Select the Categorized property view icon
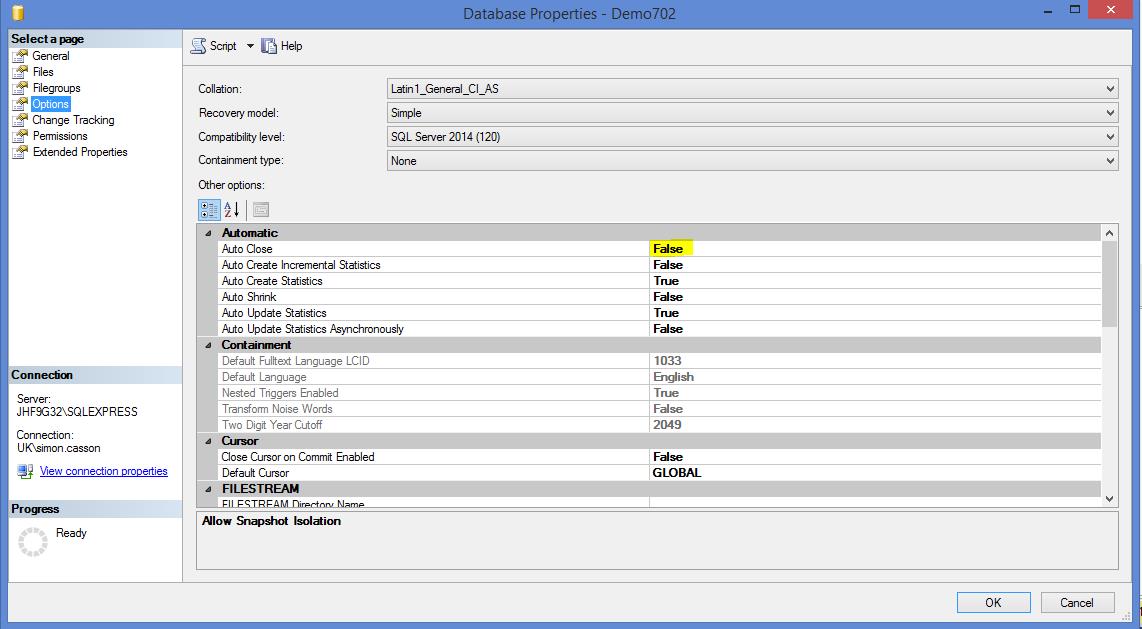The height and width of the screenshot is (629, 1142). (x=208, y=209)
